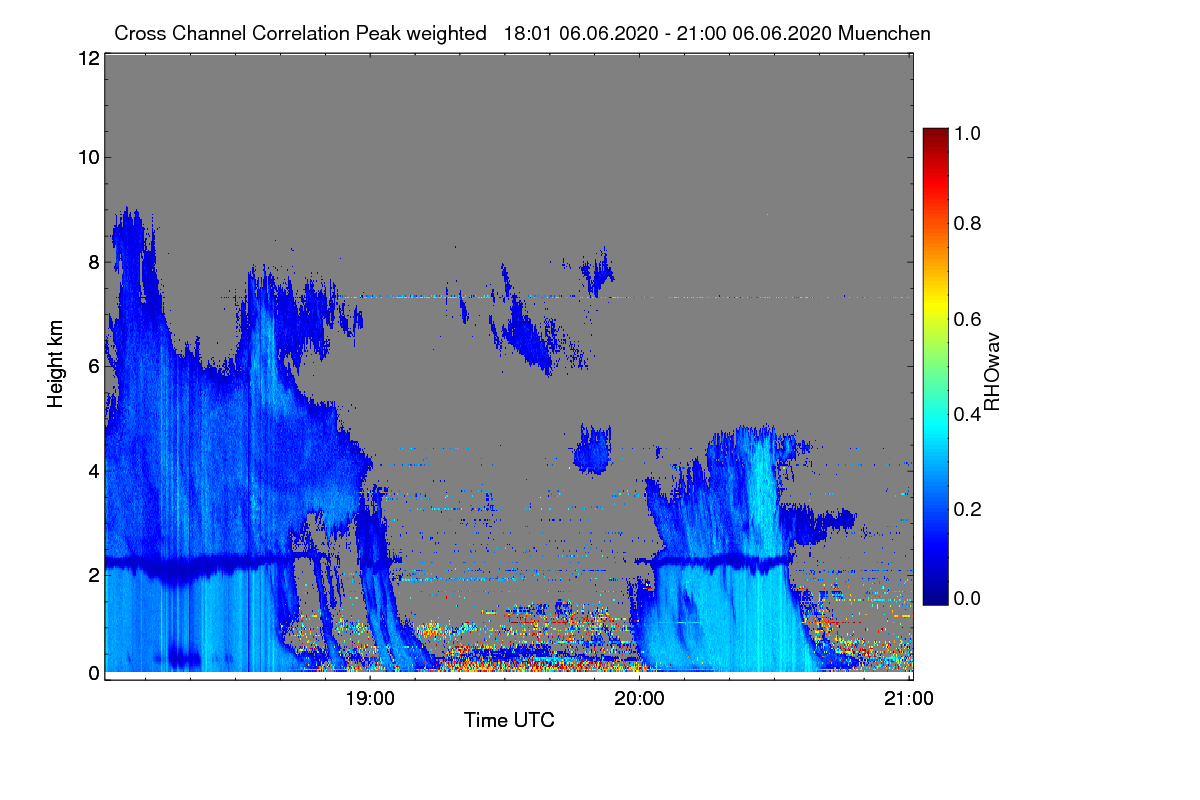Click the '21:00' time axis tick label
Screen dimensions: 1200x800
pos(909,699)
